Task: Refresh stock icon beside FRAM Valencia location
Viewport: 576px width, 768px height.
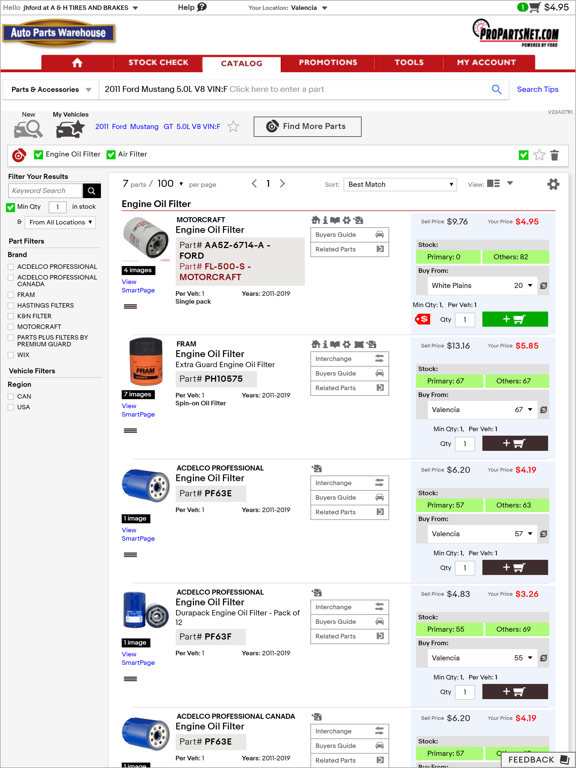Action: tap(543, 409)
